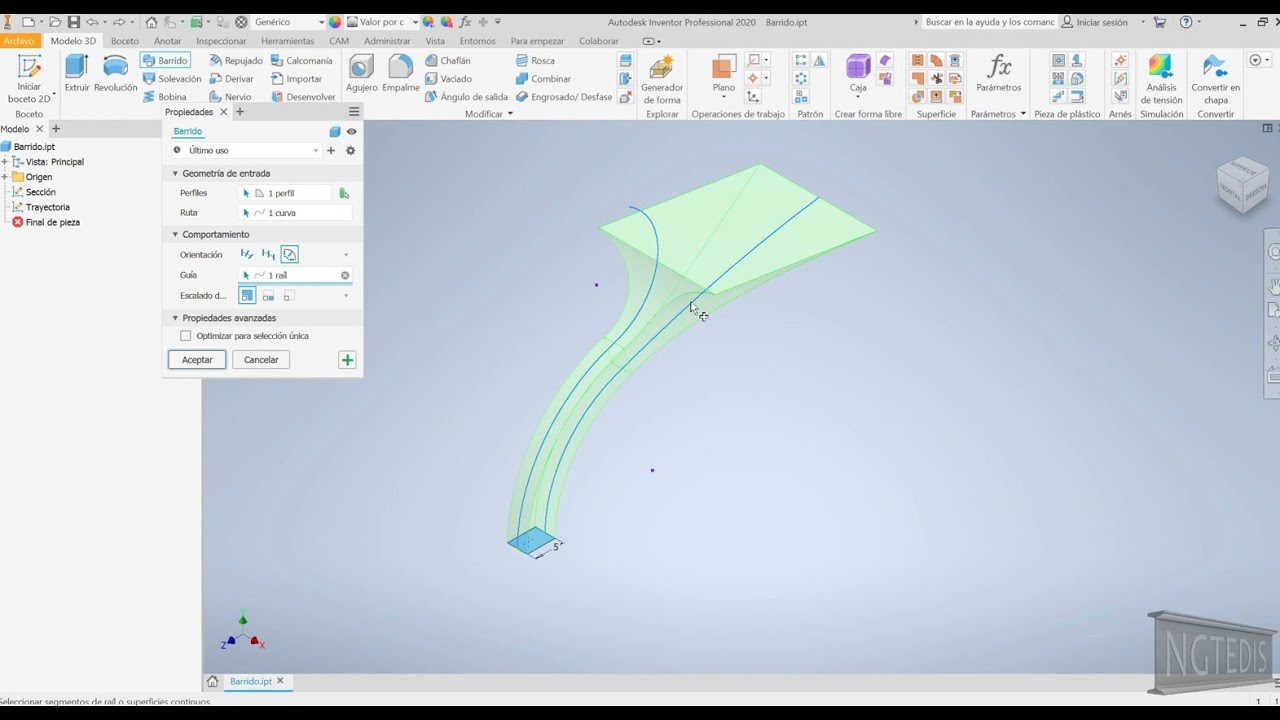Open Análisis de tensión simulation
Image resolution: width=1280 pixels, height=720 pixels.
coord(1161,80)
